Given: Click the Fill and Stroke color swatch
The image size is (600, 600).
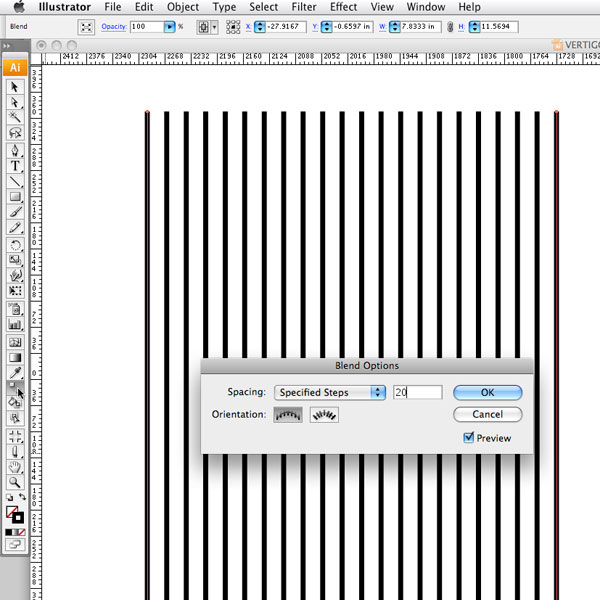Looking at the screenshot, I should click(x=14, y=514).
